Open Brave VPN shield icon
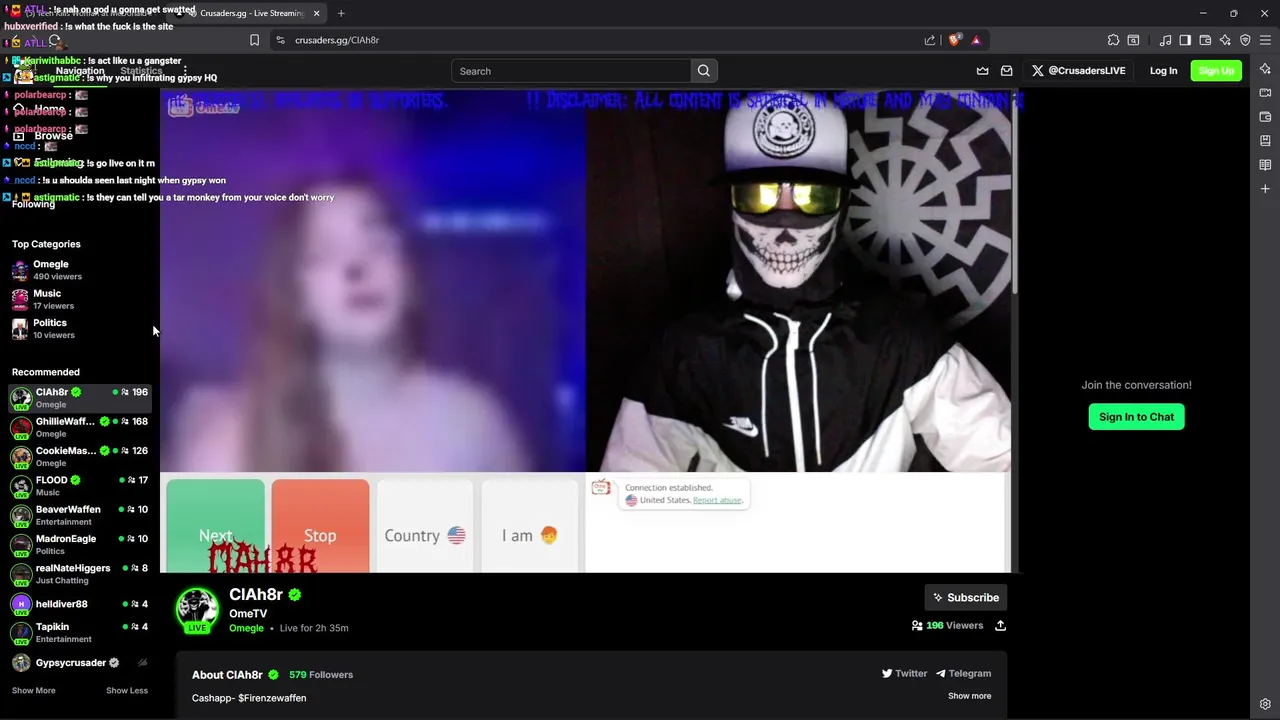The width and height of the screenshot is (1280, 720). [1245, 40]
